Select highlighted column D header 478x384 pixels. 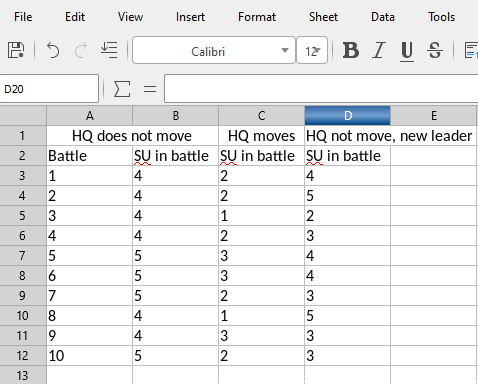(347, 116)
